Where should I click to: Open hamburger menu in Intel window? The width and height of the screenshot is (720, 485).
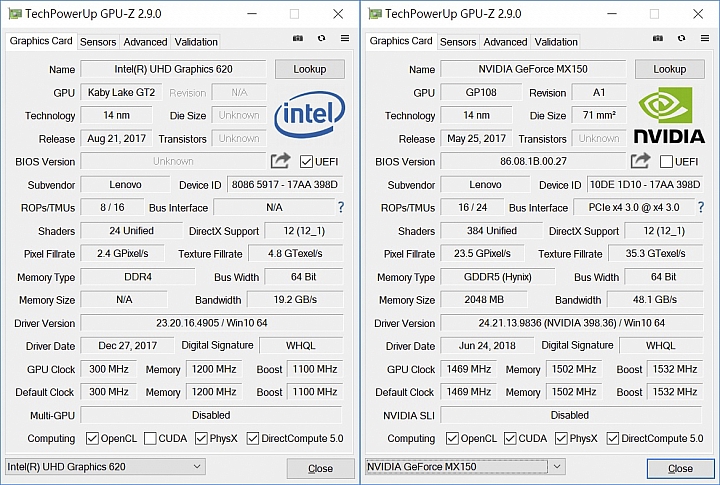coord(345,38)
